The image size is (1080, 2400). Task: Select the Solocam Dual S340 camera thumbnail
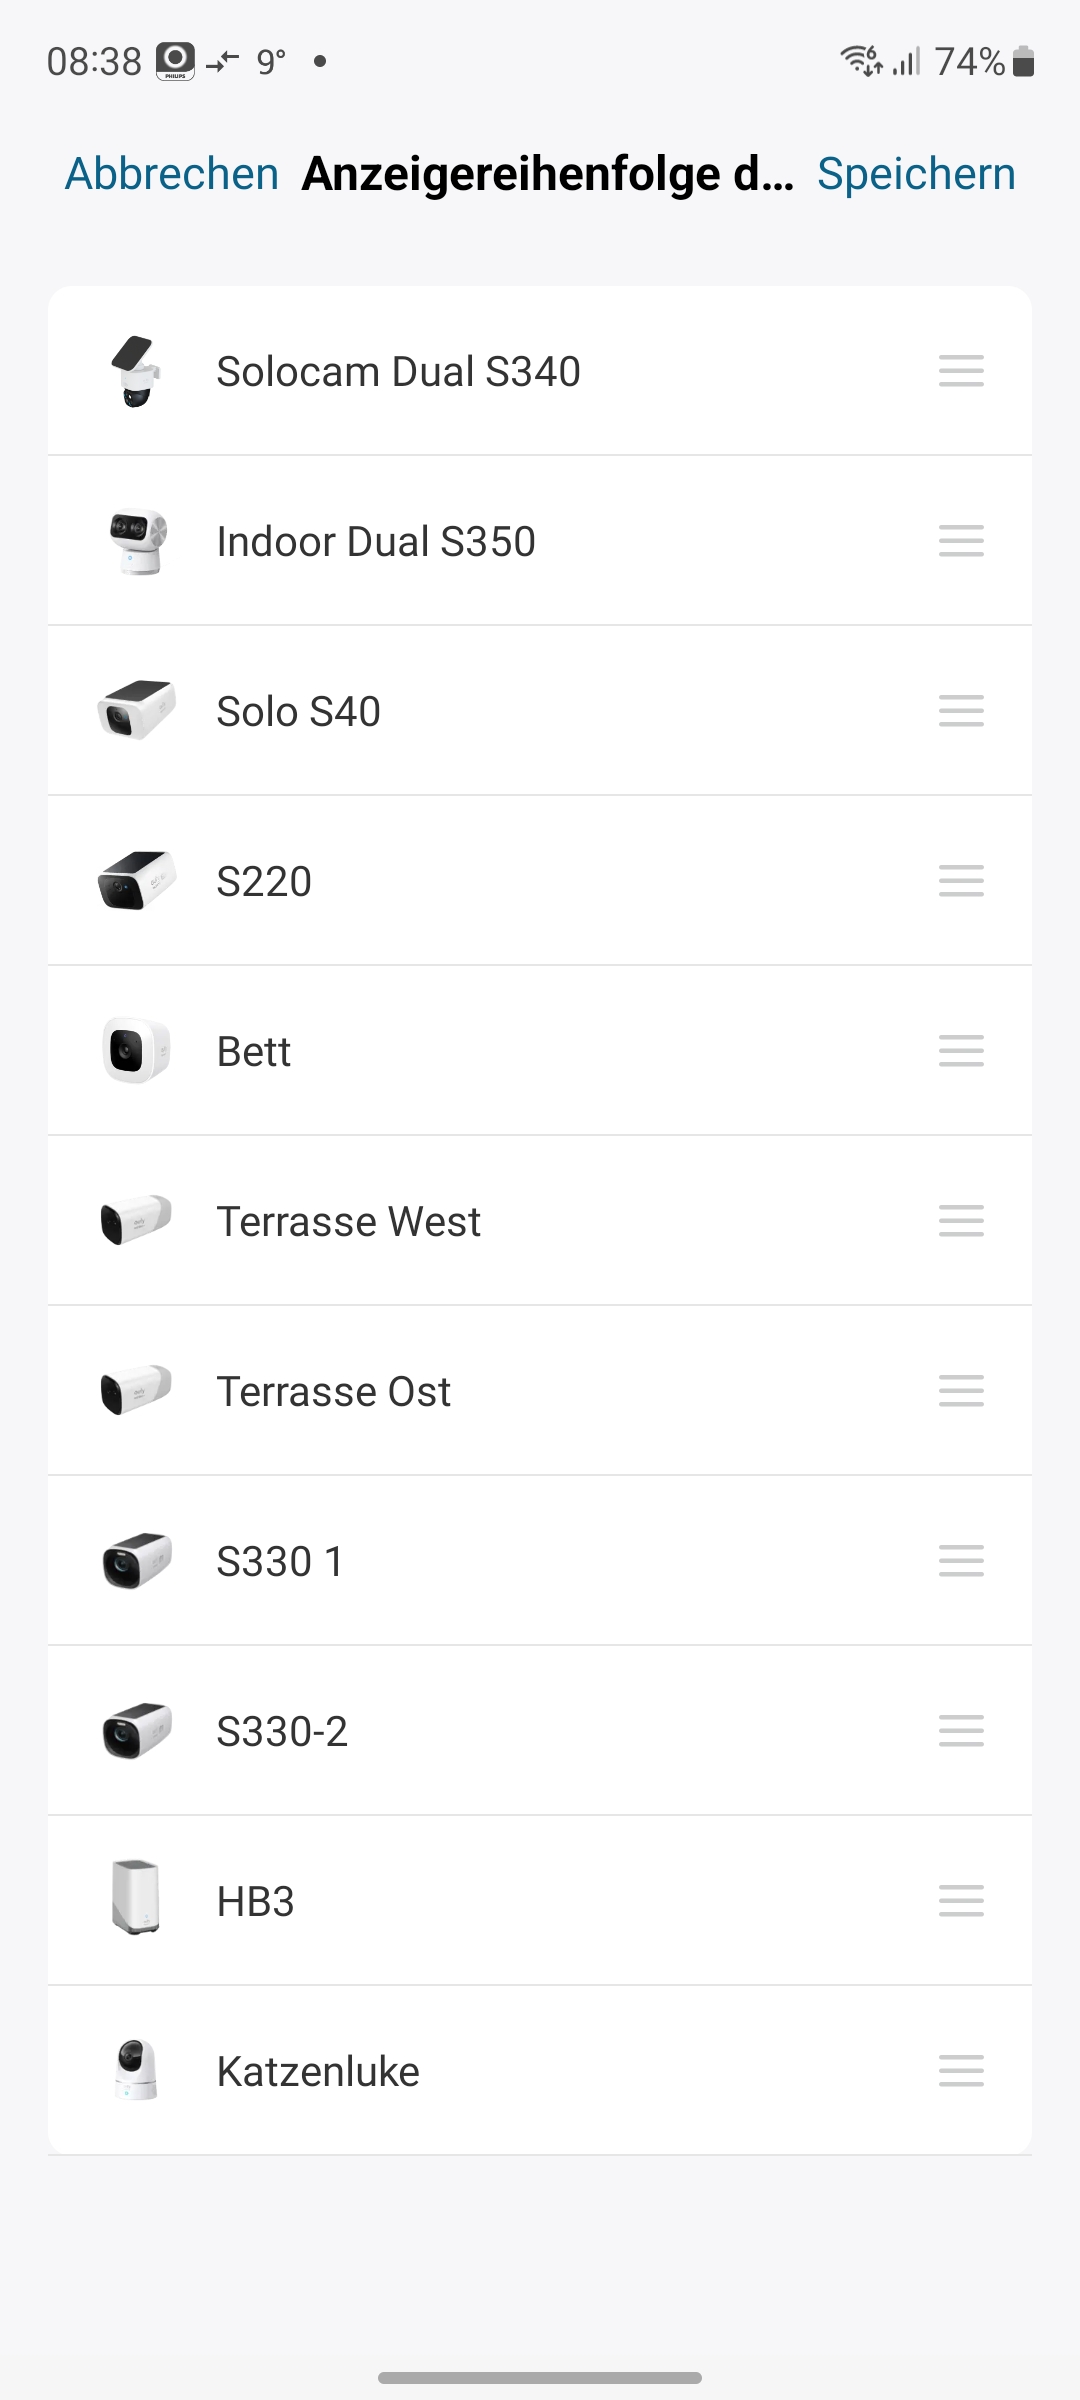pyautogui.click(x=136, y=371)
